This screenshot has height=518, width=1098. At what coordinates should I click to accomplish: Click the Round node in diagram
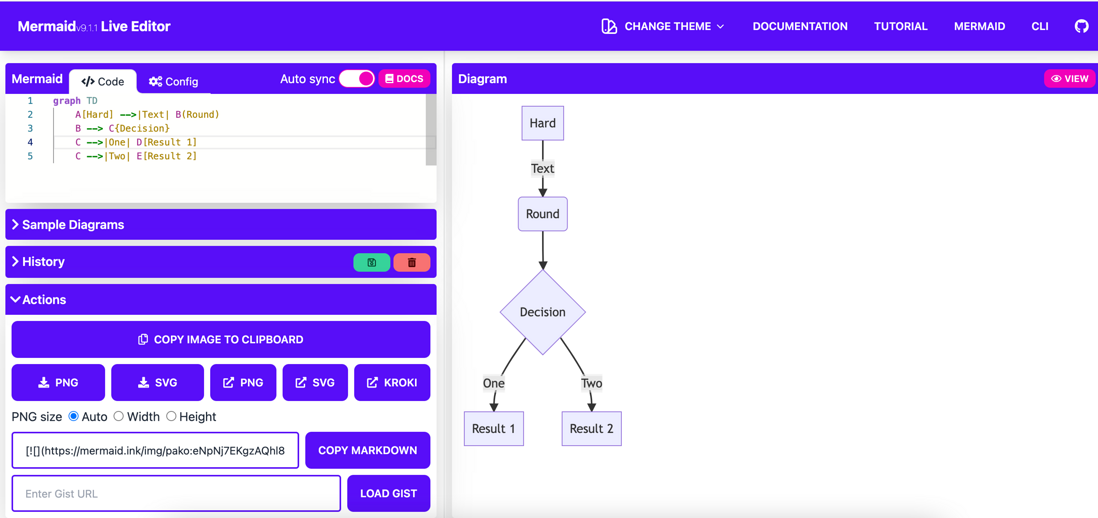coord(543,214)
